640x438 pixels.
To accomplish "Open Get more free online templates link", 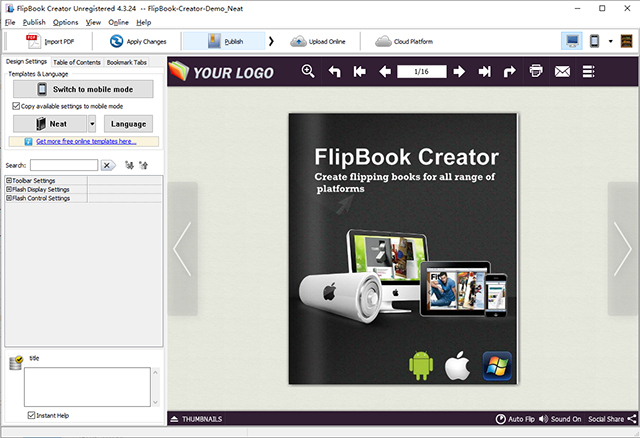I will point(86,142).
